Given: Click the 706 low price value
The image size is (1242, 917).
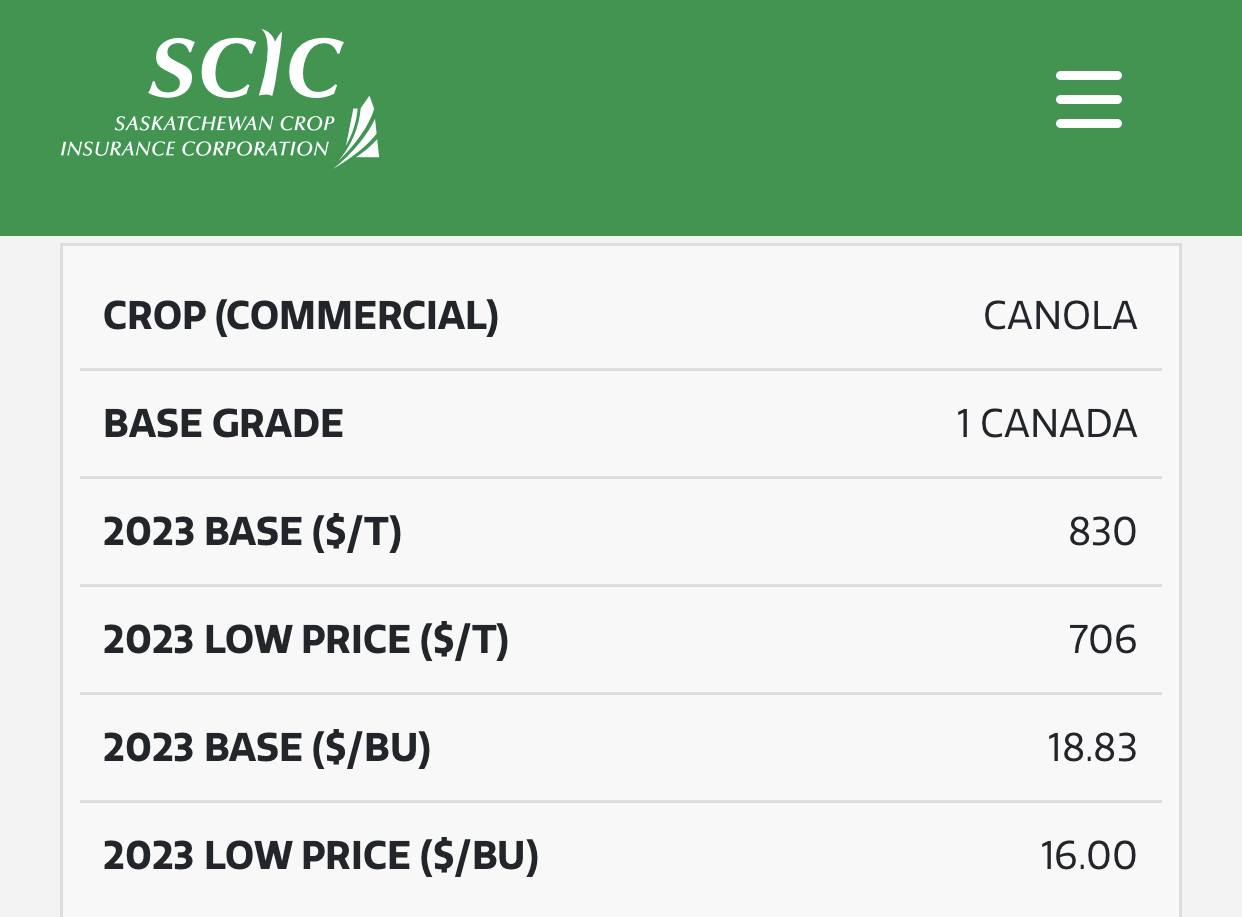Looking at the screenshot, I should (x=1103, y=640).
